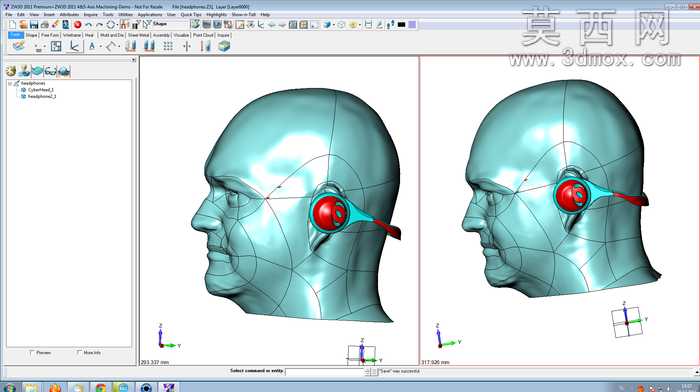Switch to the Mold and Die tab
700x392 pixels.
[x=112, y=35]
